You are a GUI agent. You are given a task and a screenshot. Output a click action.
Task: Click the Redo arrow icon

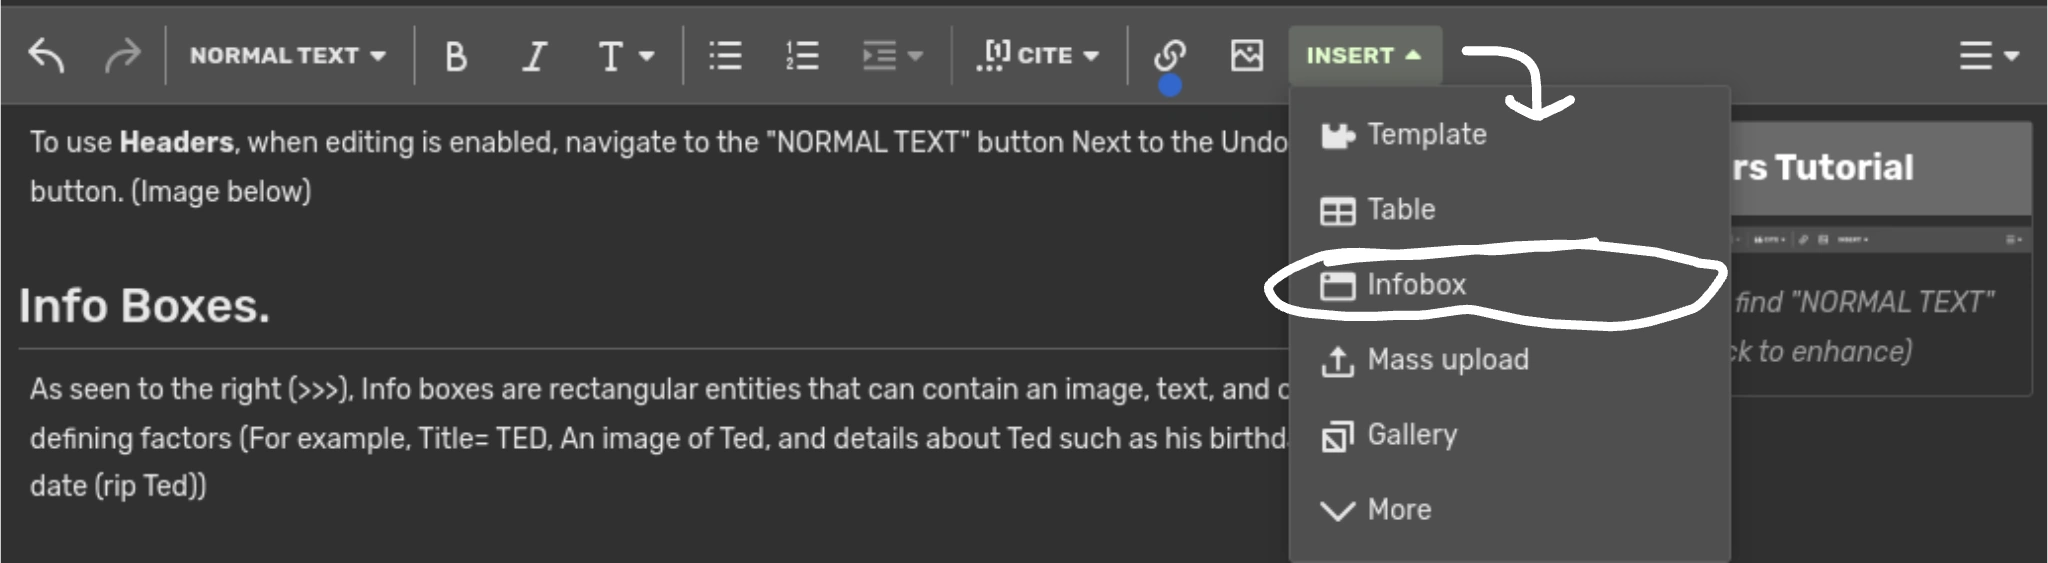pos(122,55)
